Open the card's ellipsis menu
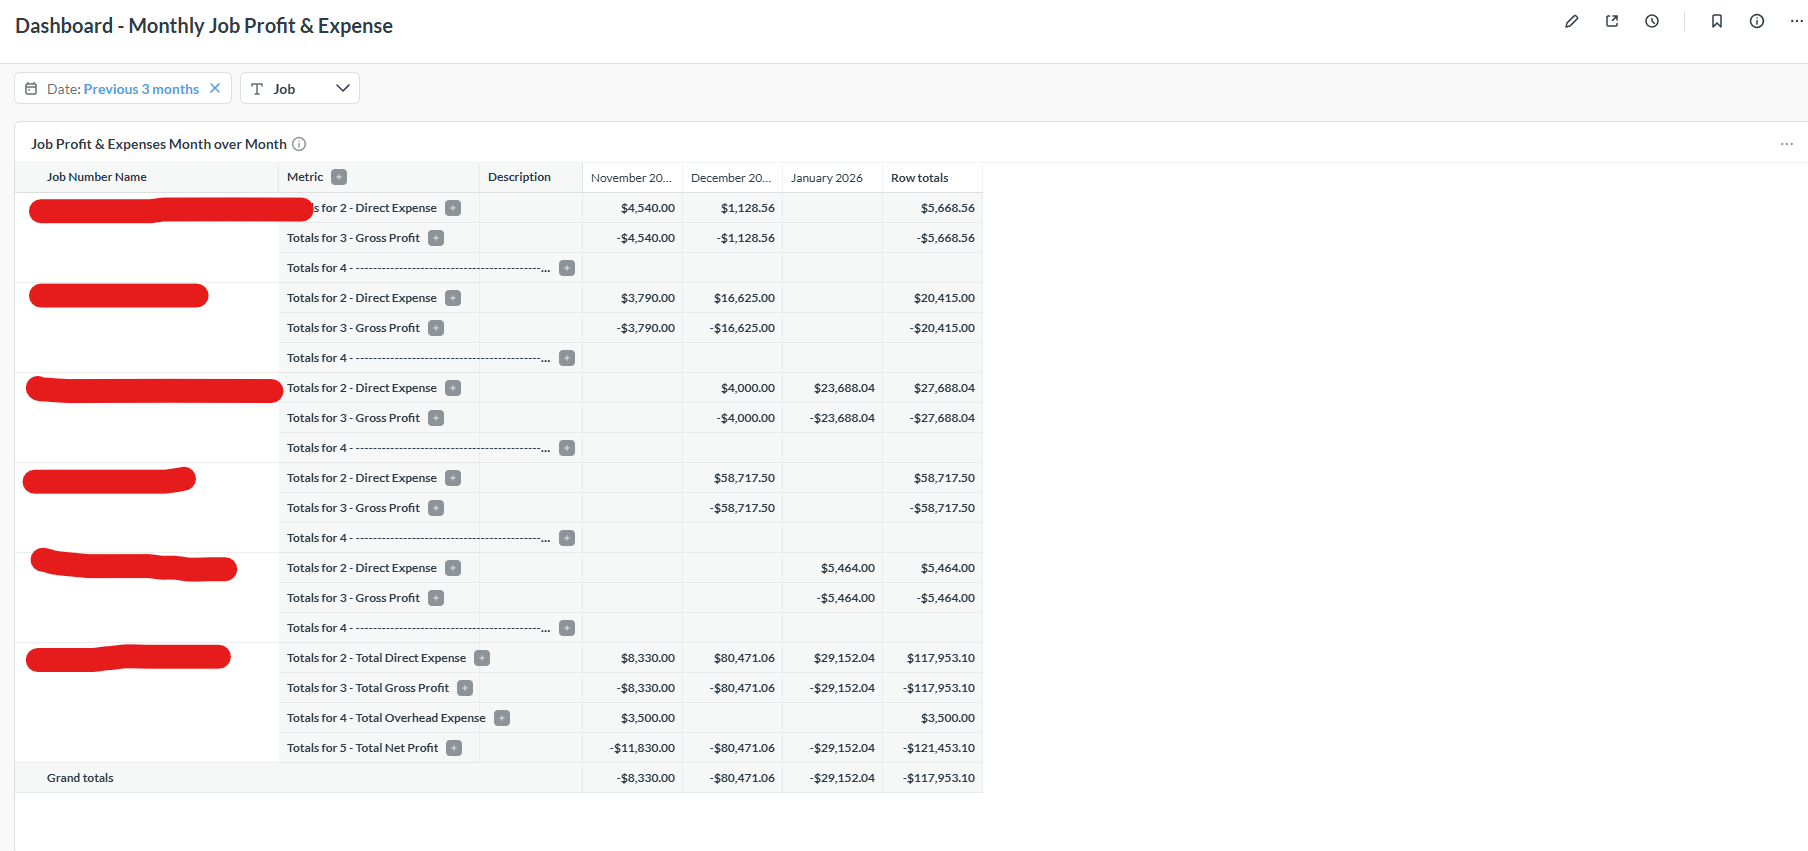The height and width of the screenshot is (851, 1808). (1786, 144)
